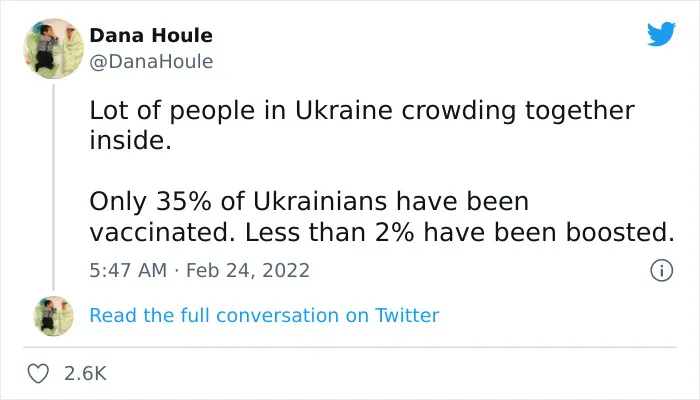
Task: Open Dana Houle's large profile picture
Action: coord(54,49)
